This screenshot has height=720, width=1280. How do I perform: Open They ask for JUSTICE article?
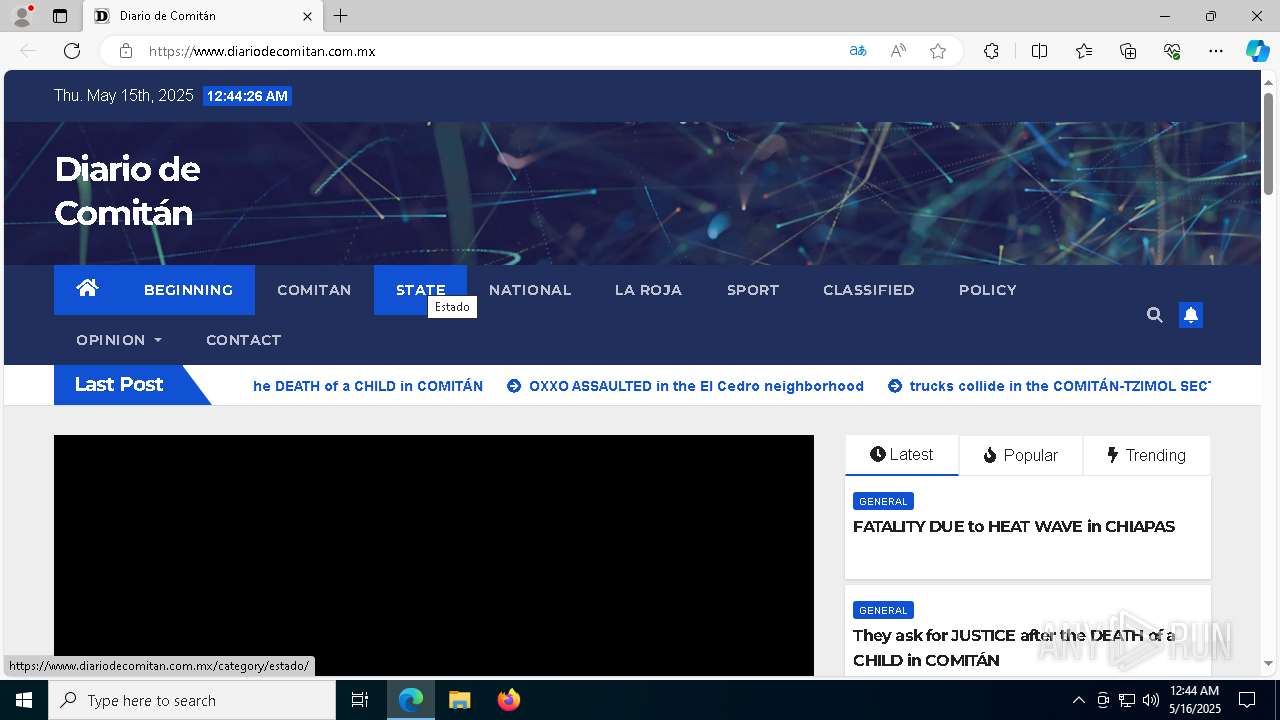click(x=1014, y=648)
